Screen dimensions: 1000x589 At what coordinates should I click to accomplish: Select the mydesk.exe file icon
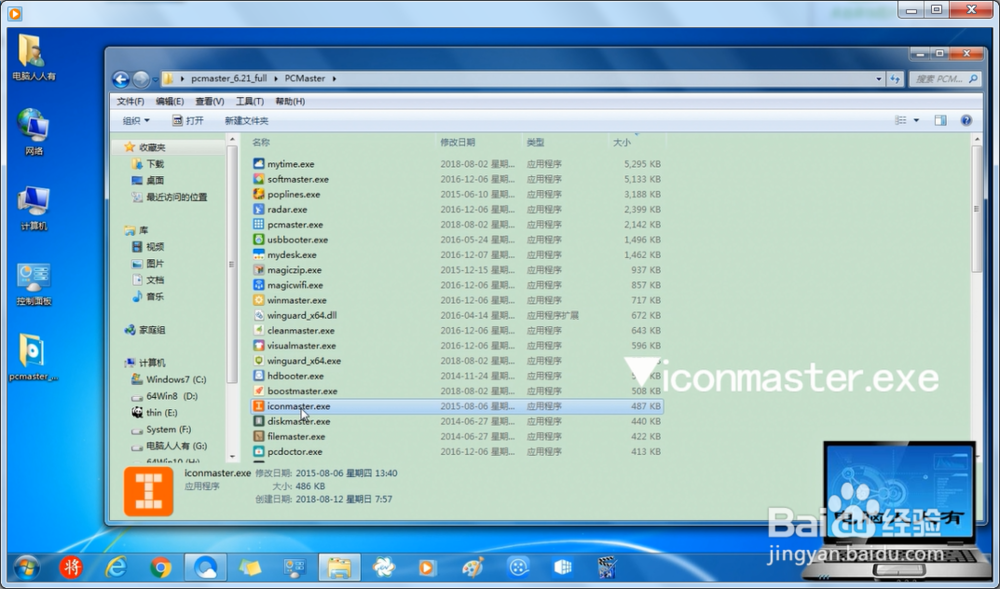coord(258,254)
